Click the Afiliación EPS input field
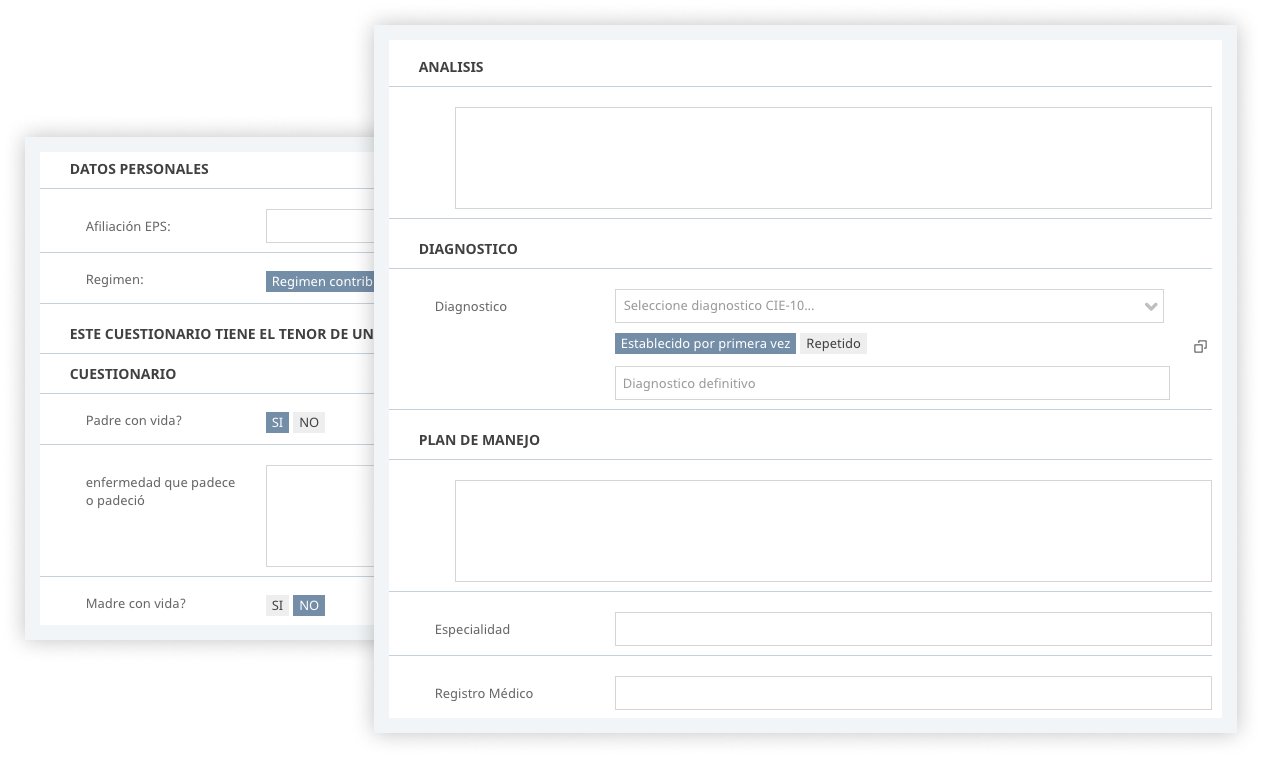The height and width of the screenshot is (758, 1262). tap(320, 226)
